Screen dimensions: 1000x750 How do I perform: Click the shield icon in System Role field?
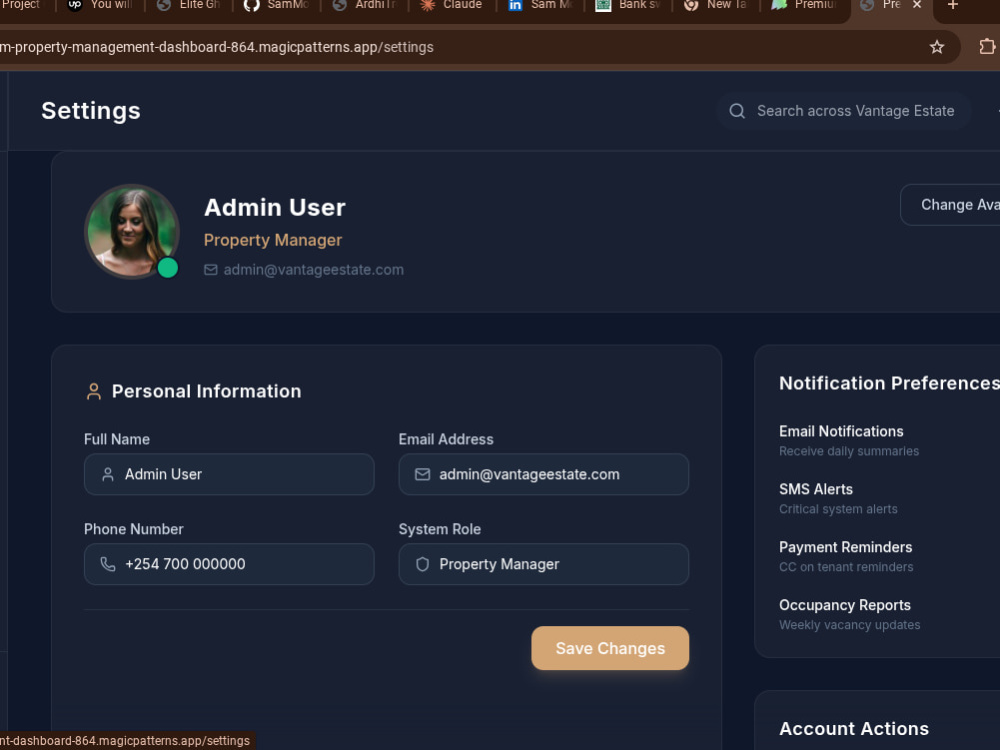422,564
